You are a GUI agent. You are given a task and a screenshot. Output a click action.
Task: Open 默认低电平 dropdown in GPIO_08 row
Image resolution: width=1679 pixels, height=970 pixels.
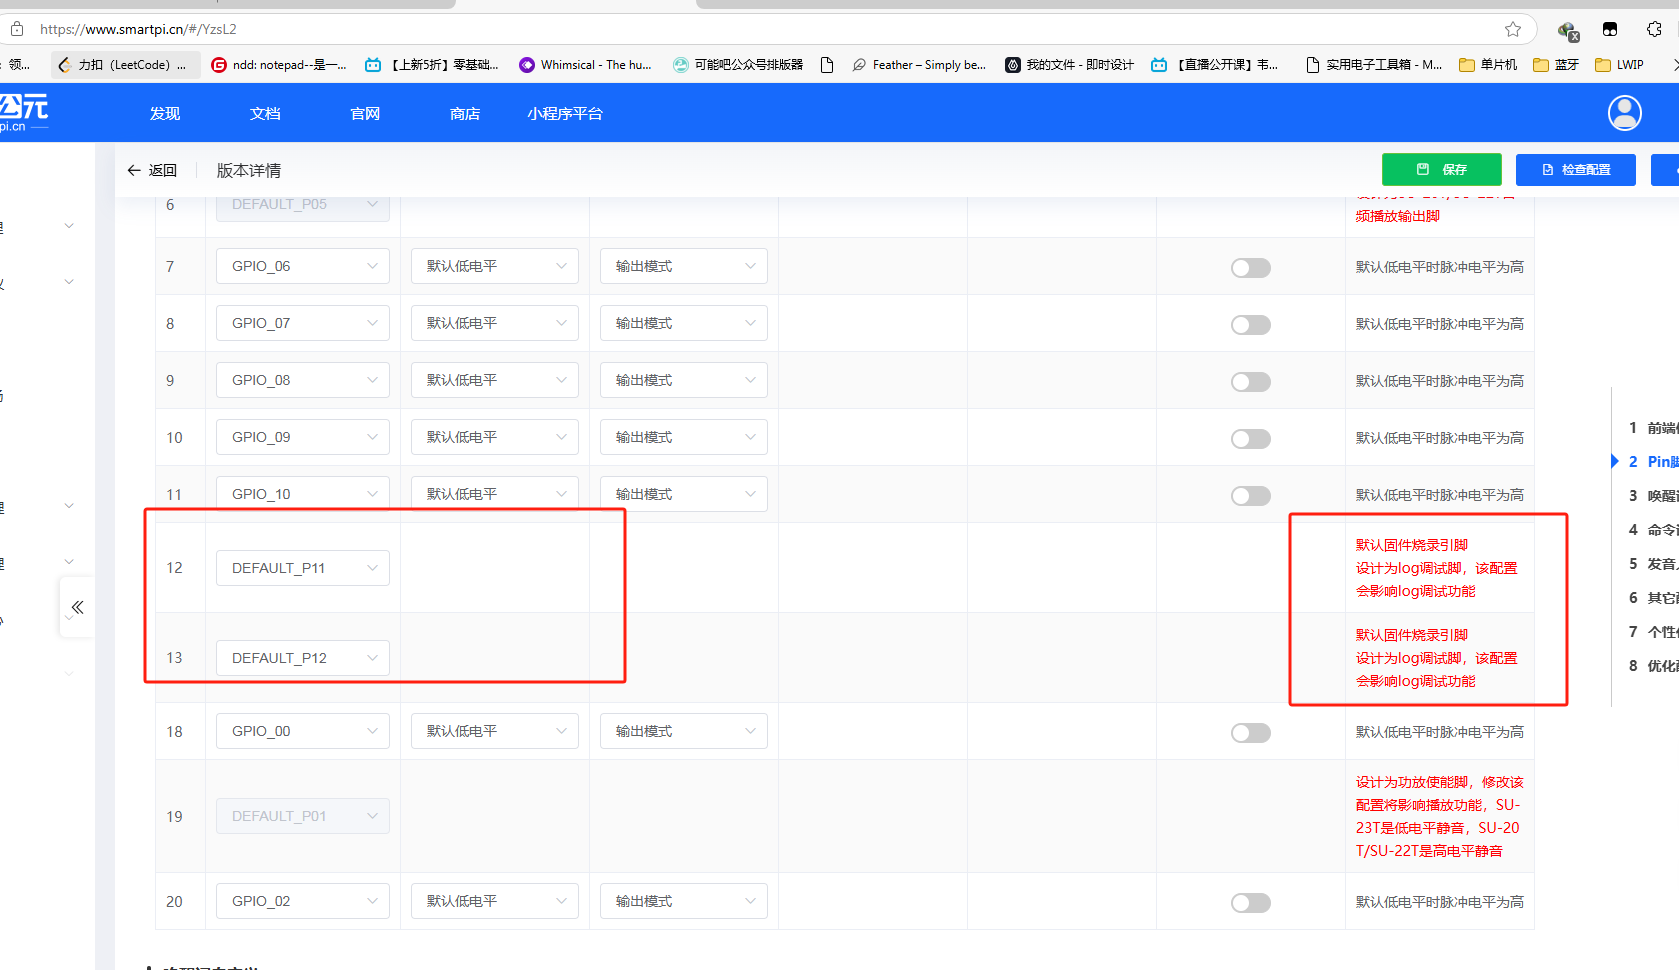[x=494, y=381]
